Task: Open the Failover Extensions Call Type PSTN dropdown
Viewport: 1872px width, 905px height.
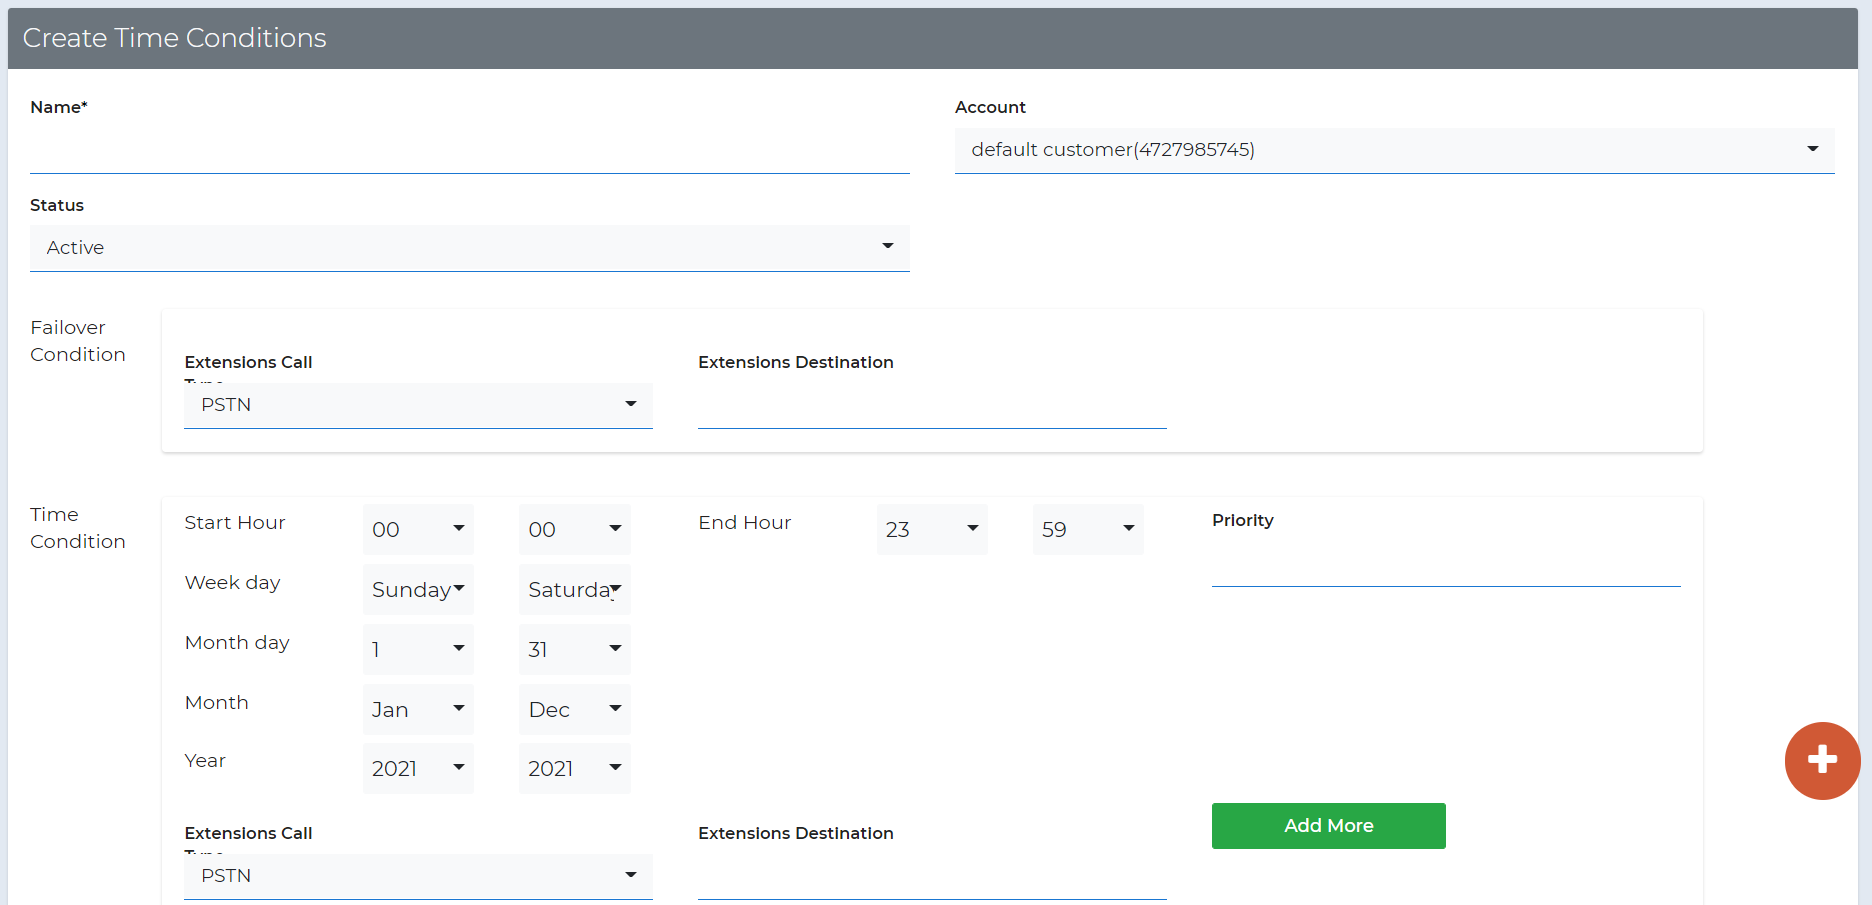Action: click(418, 405)
